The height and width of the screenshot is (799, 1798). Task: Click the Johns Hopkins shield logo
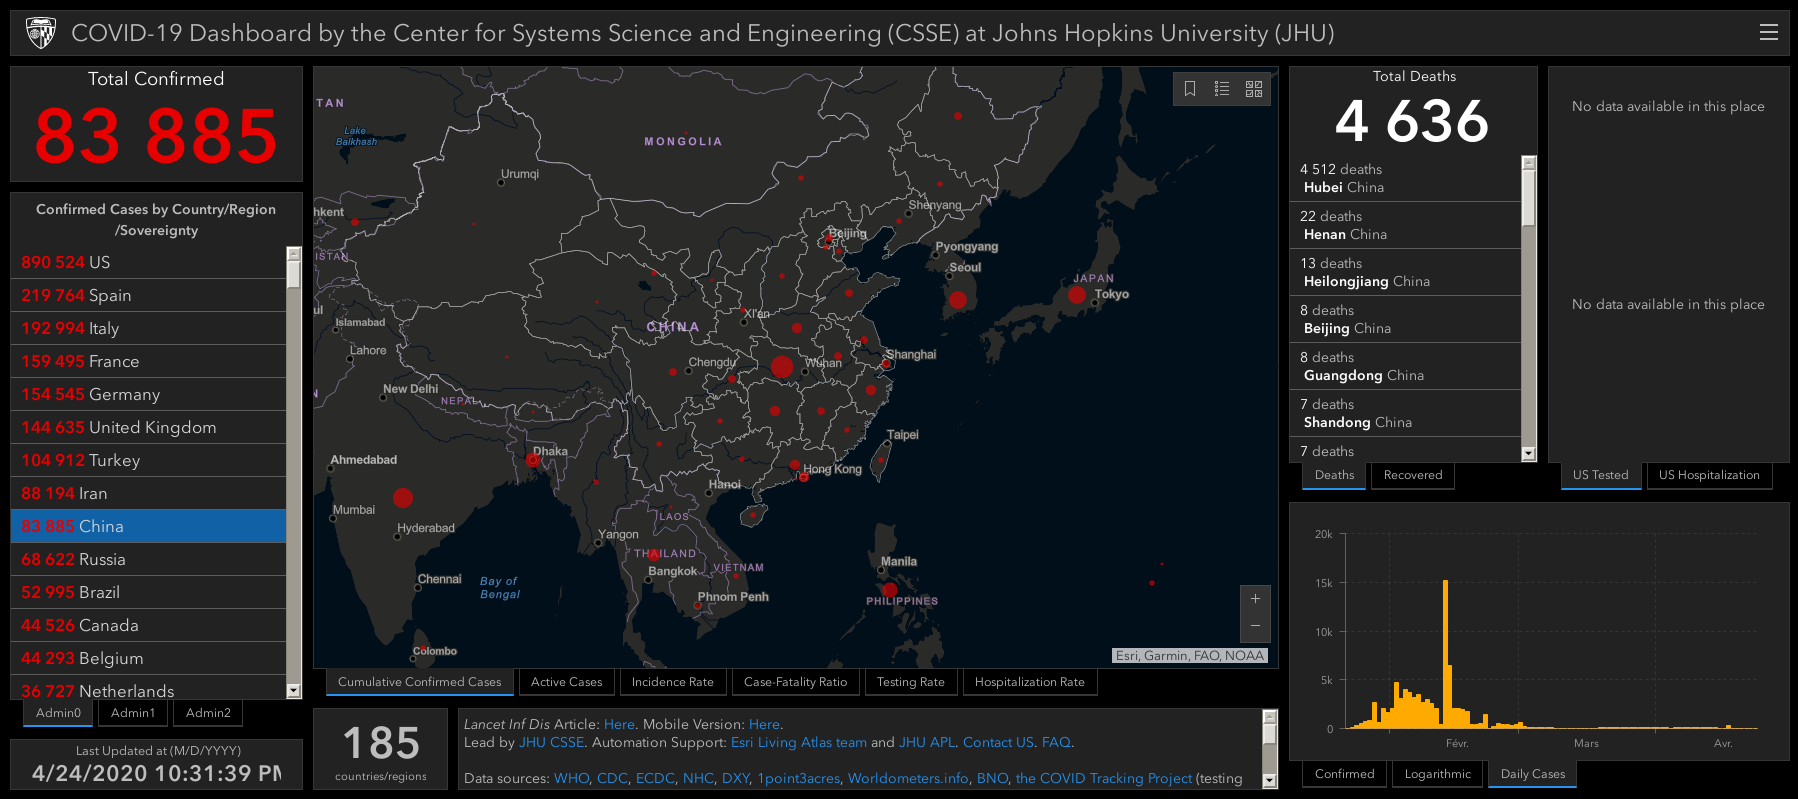41,33
